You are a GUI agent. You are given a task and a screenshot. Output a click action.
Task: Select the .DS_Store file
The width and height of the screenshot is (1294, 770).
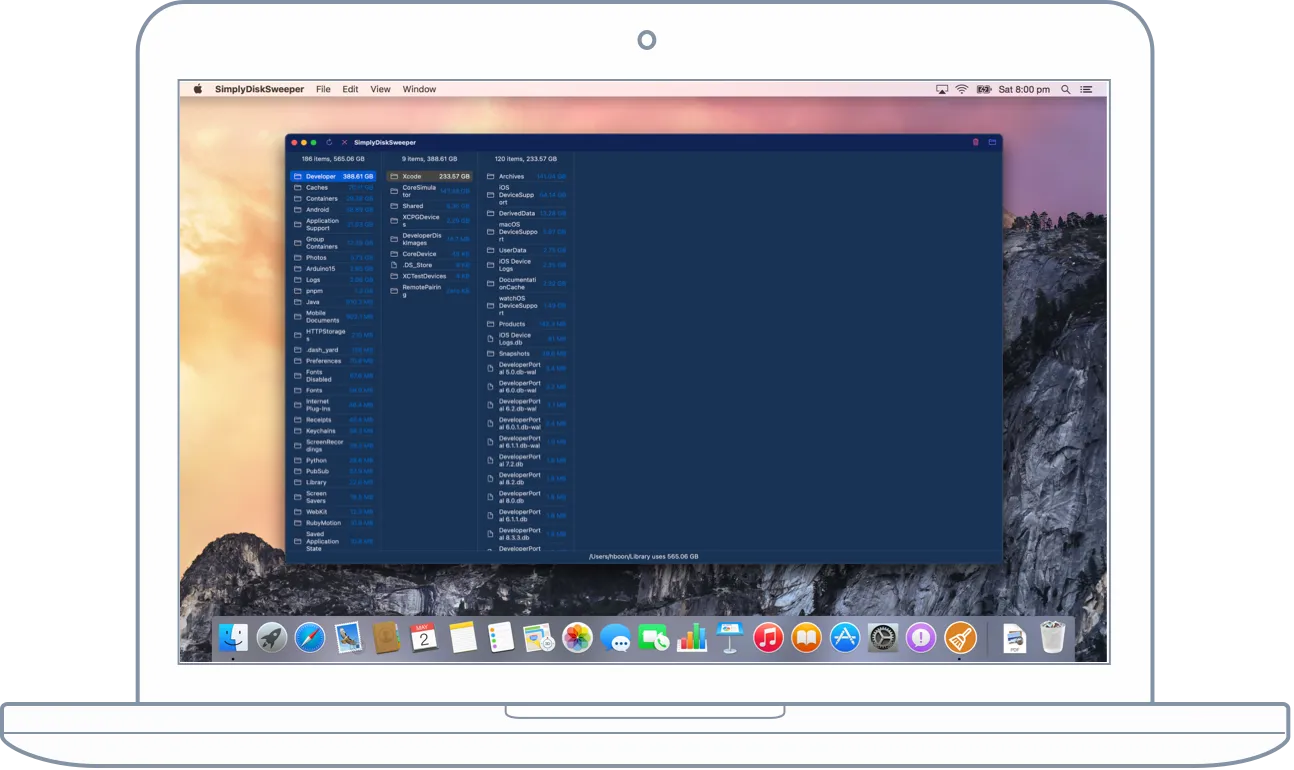pos(430,265)
